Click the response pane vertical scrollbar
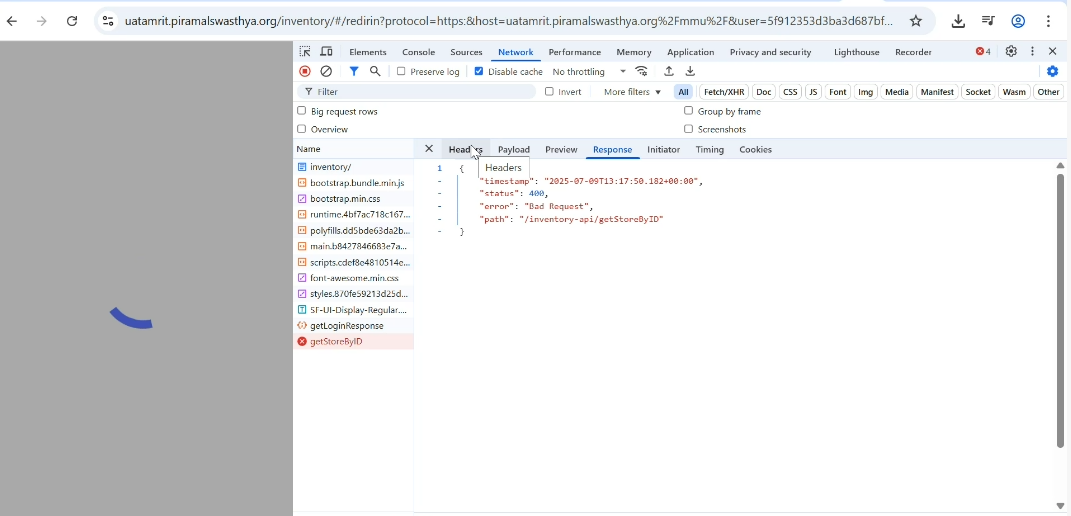 1060,311
